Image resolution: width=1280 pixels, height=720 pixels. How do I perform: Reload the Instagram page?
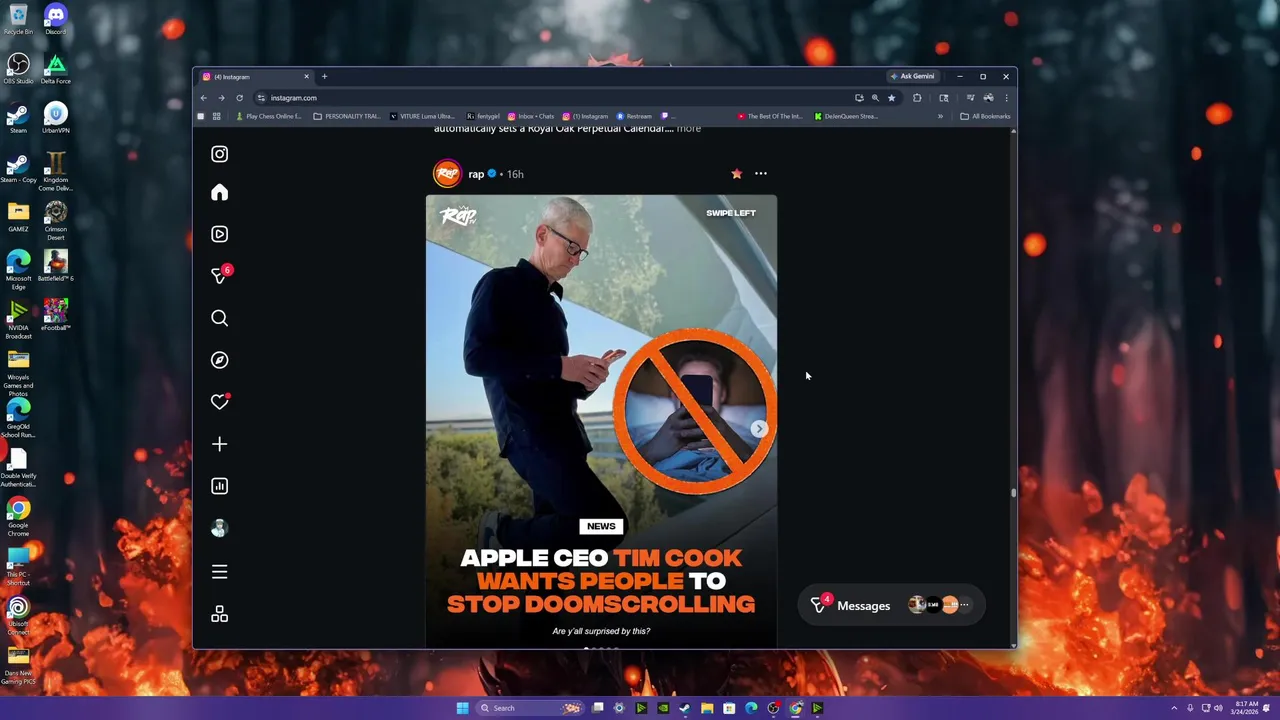[x=239, y=98]
